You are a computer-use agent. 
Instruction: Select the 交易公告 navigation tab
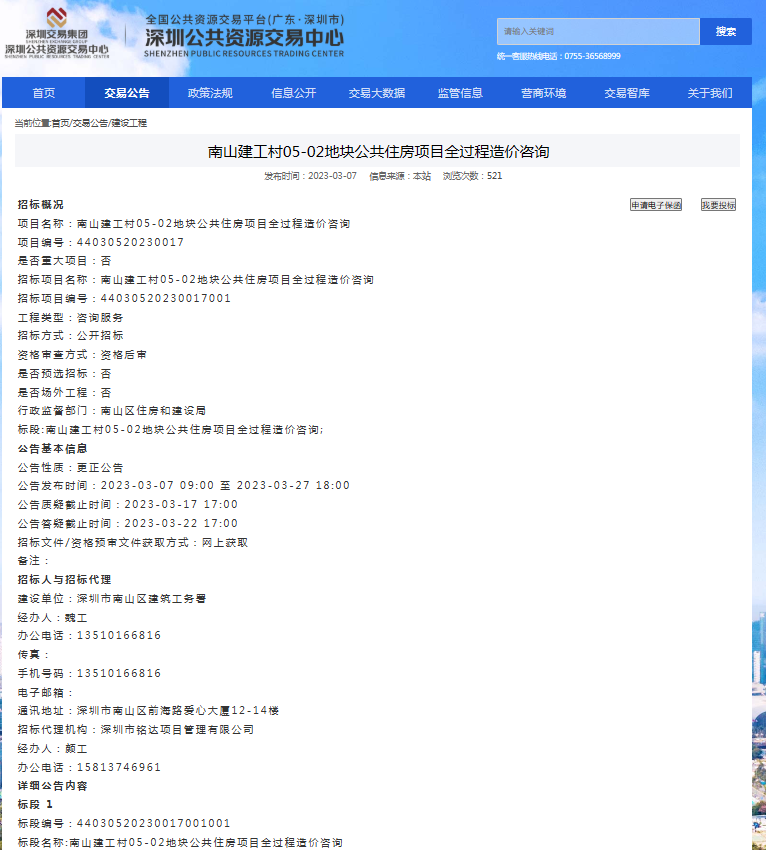coord(127,93)
